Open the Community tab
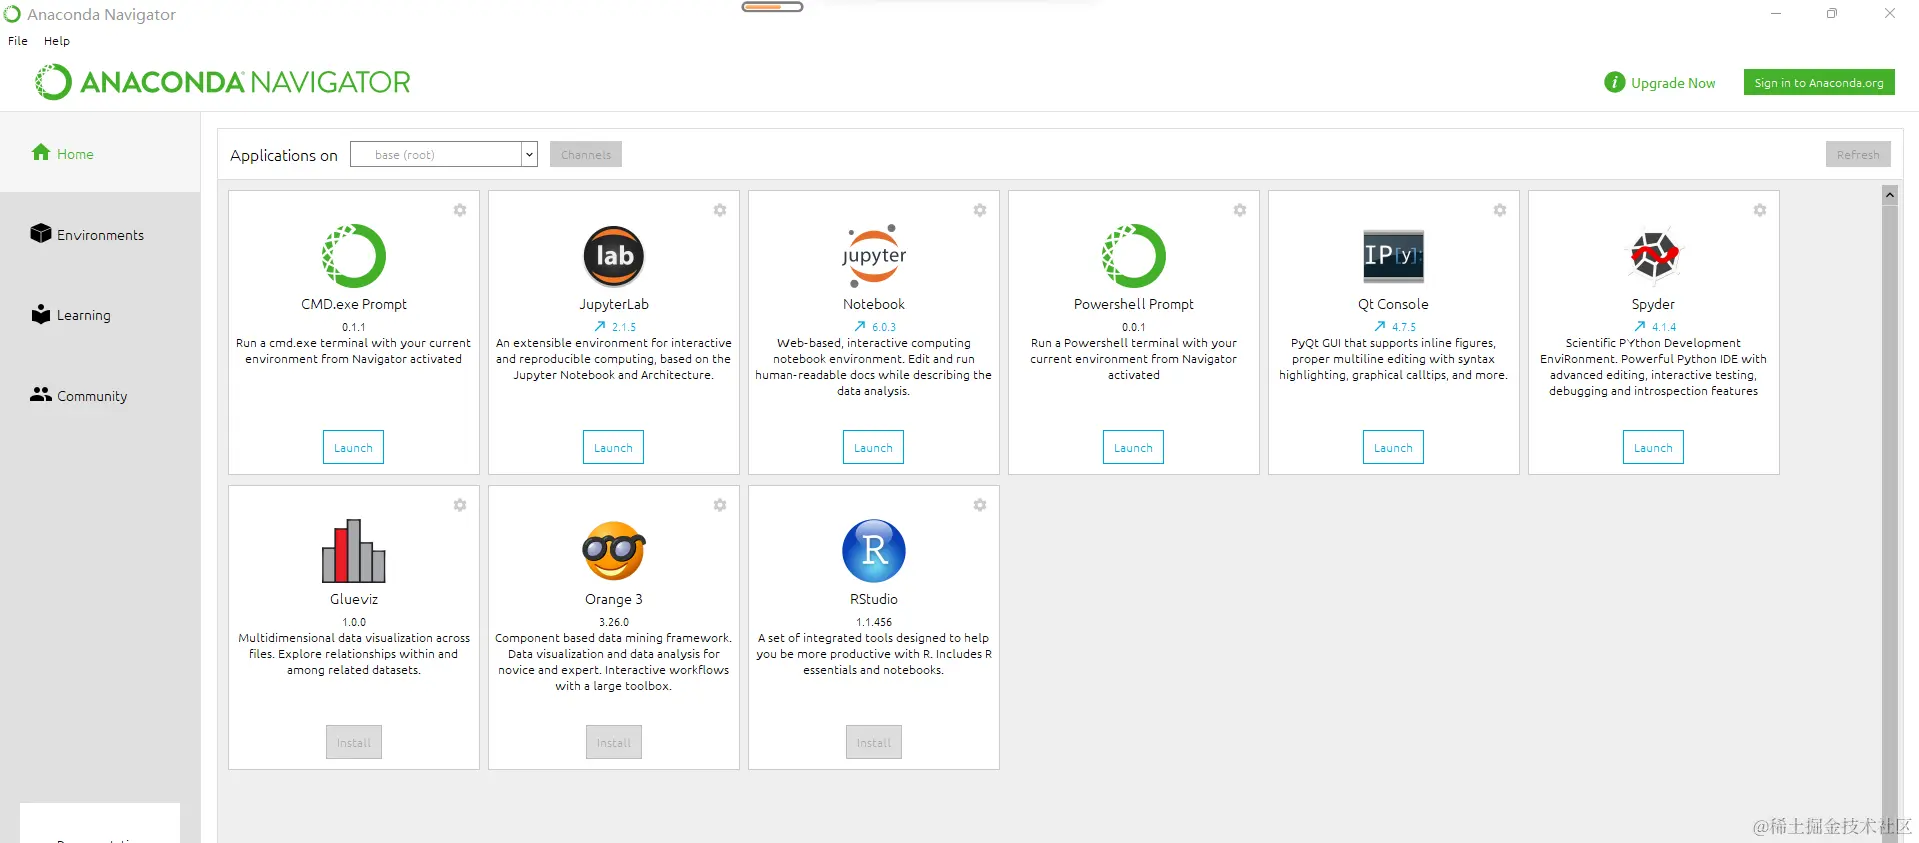This screenshot has width=1919, height=843. click(x=79, y=395)
